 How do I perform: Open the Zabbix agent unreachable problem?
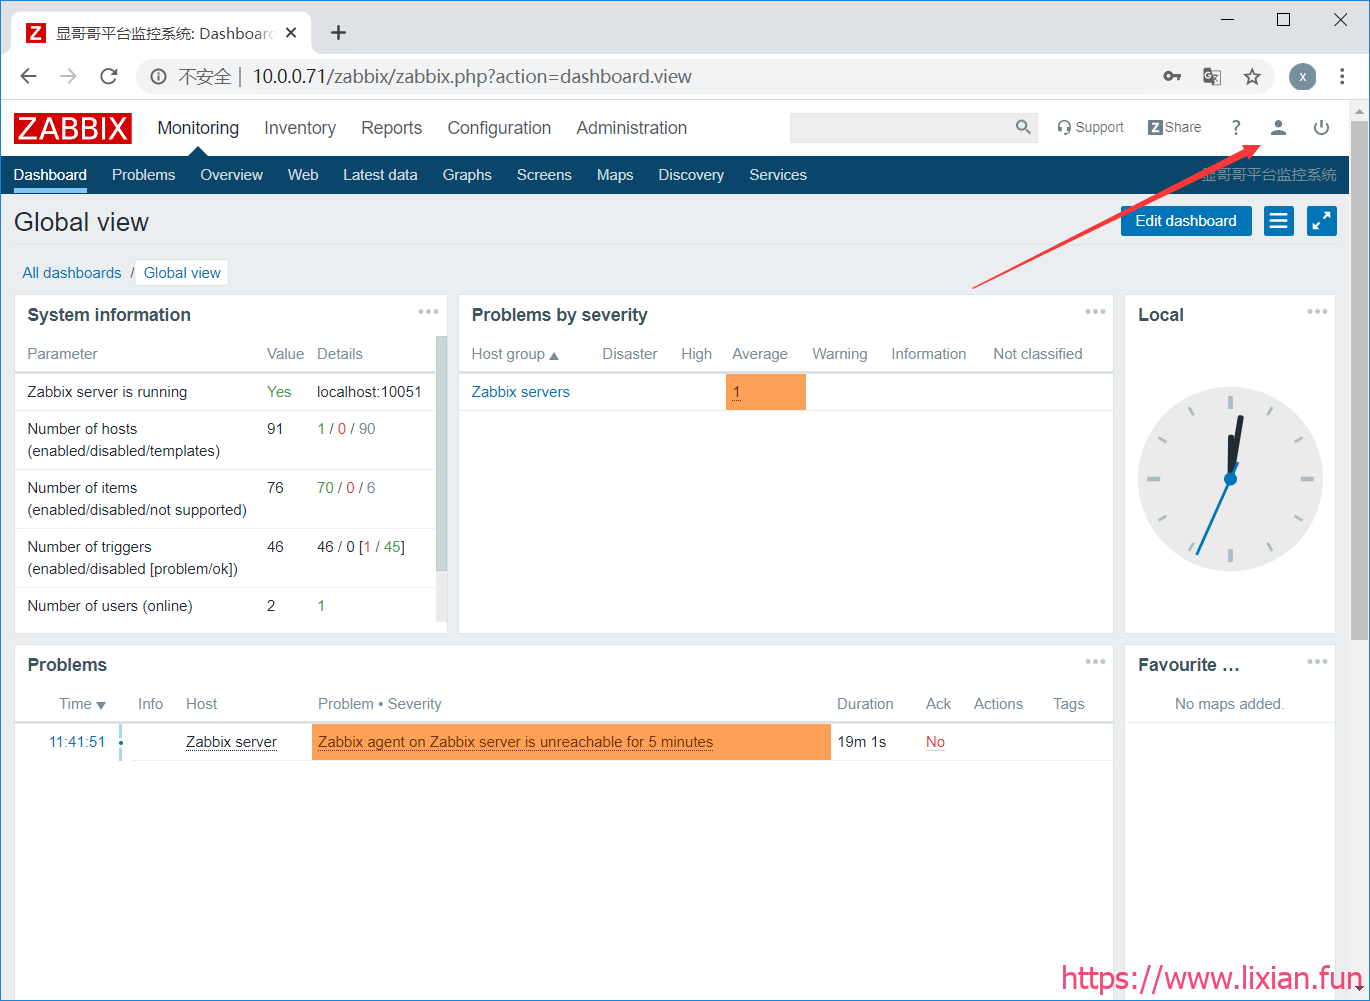515,742
